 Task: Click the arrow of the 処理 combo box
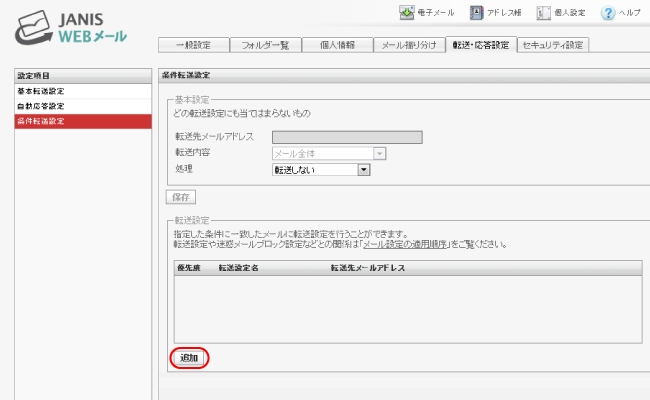[x=364, y=170]
